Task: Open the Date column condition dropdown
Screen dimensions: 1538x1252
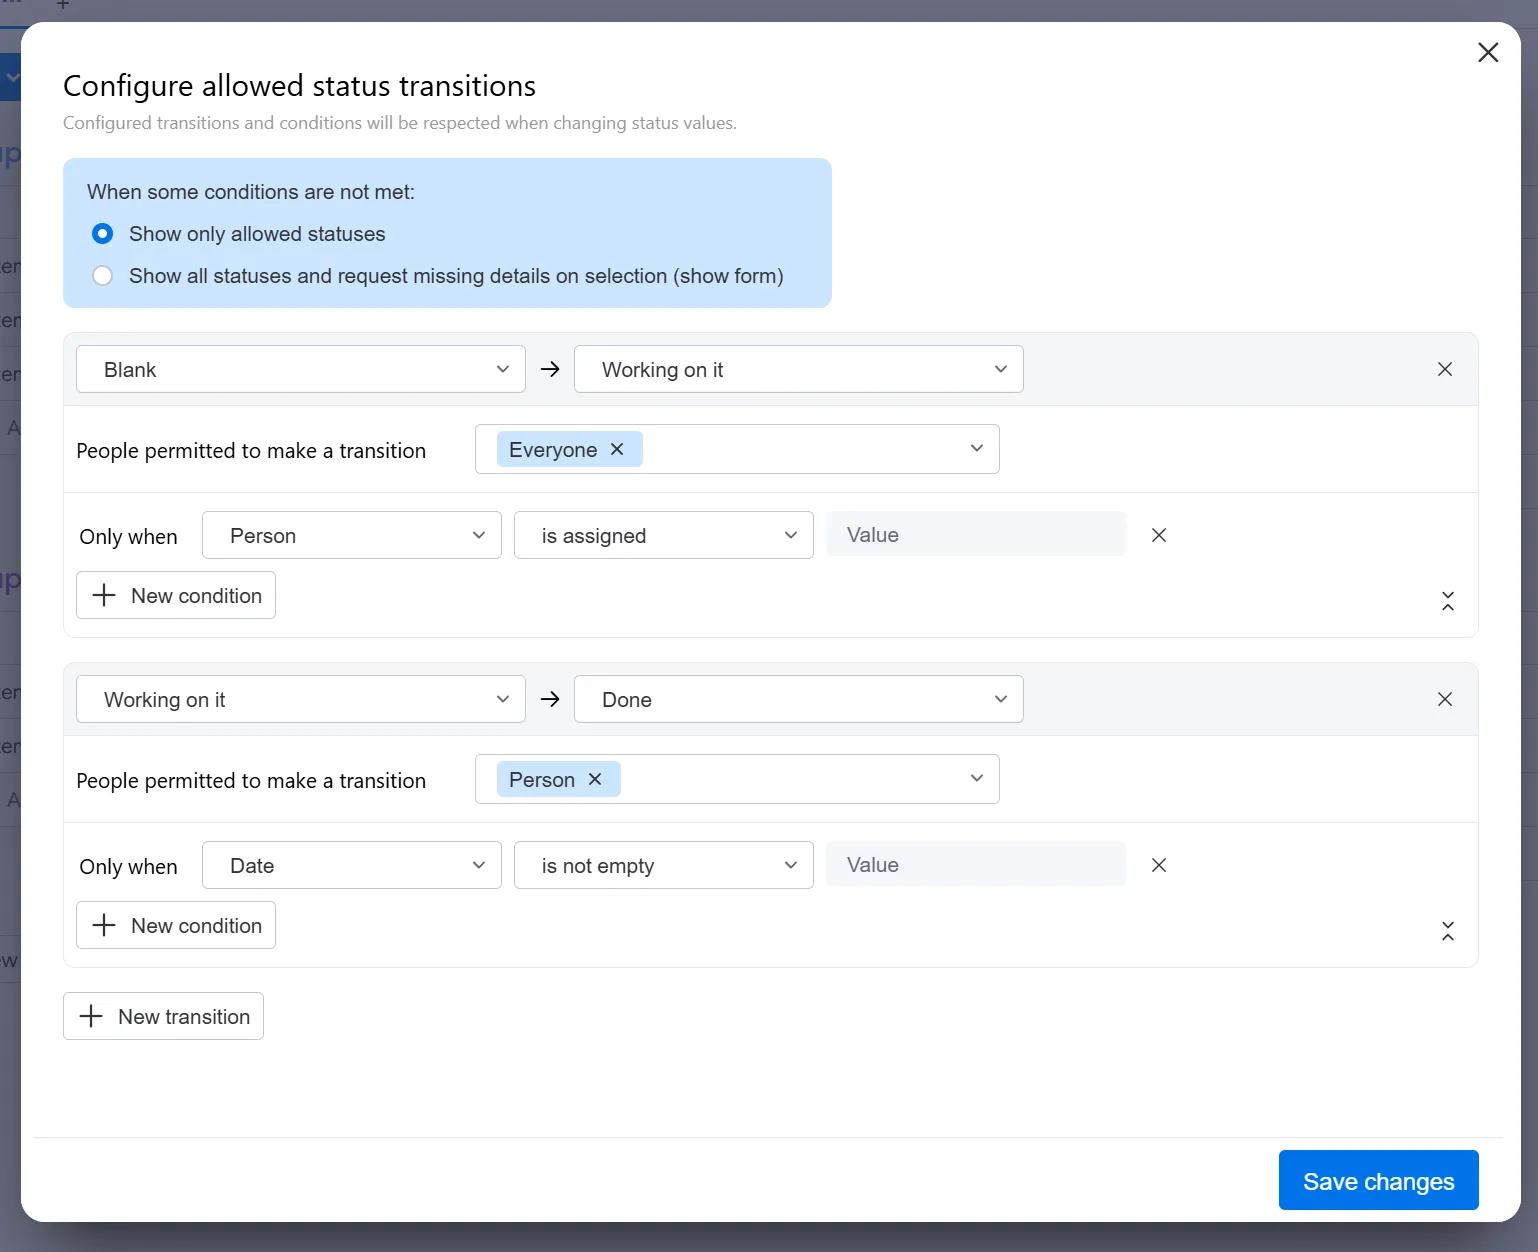Action: coord(351,865)
